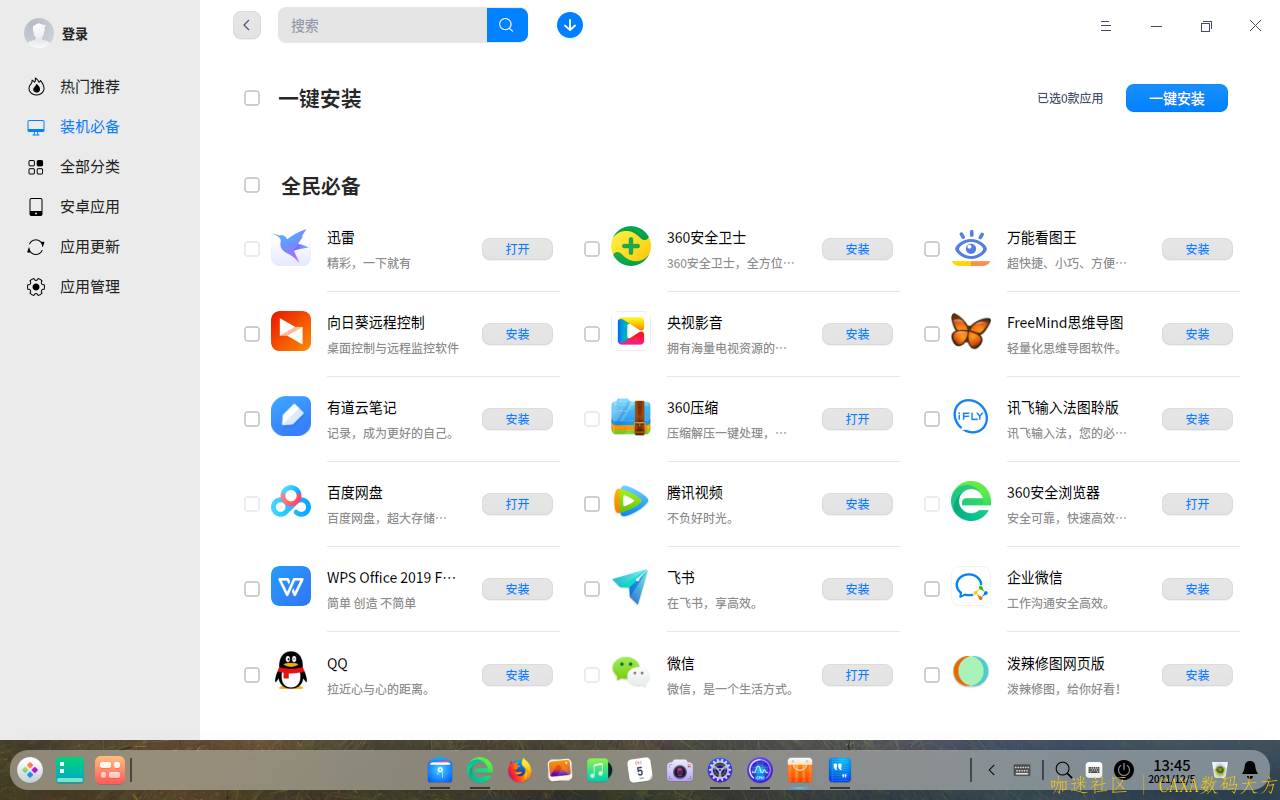Click the 万能看图王 eye icon
Image resolution: width=1280 pixels, height=800 pixels.
(x=971, y=247)
